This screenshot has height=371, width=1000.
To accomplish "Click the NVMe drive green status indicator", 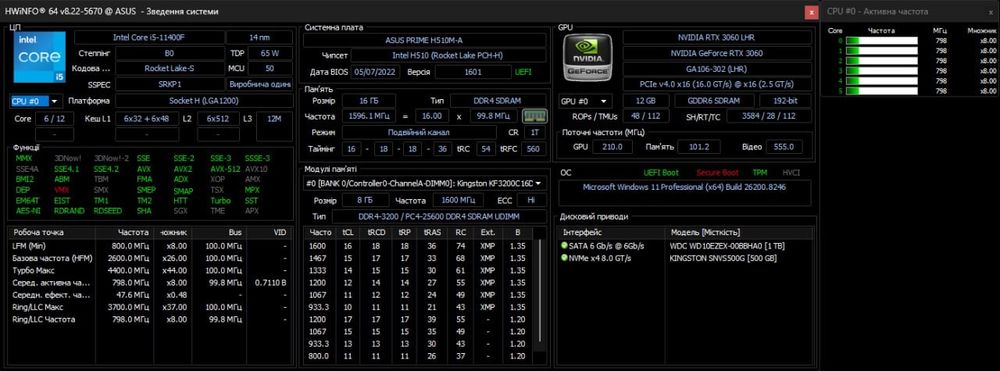I will pos(564,258).
